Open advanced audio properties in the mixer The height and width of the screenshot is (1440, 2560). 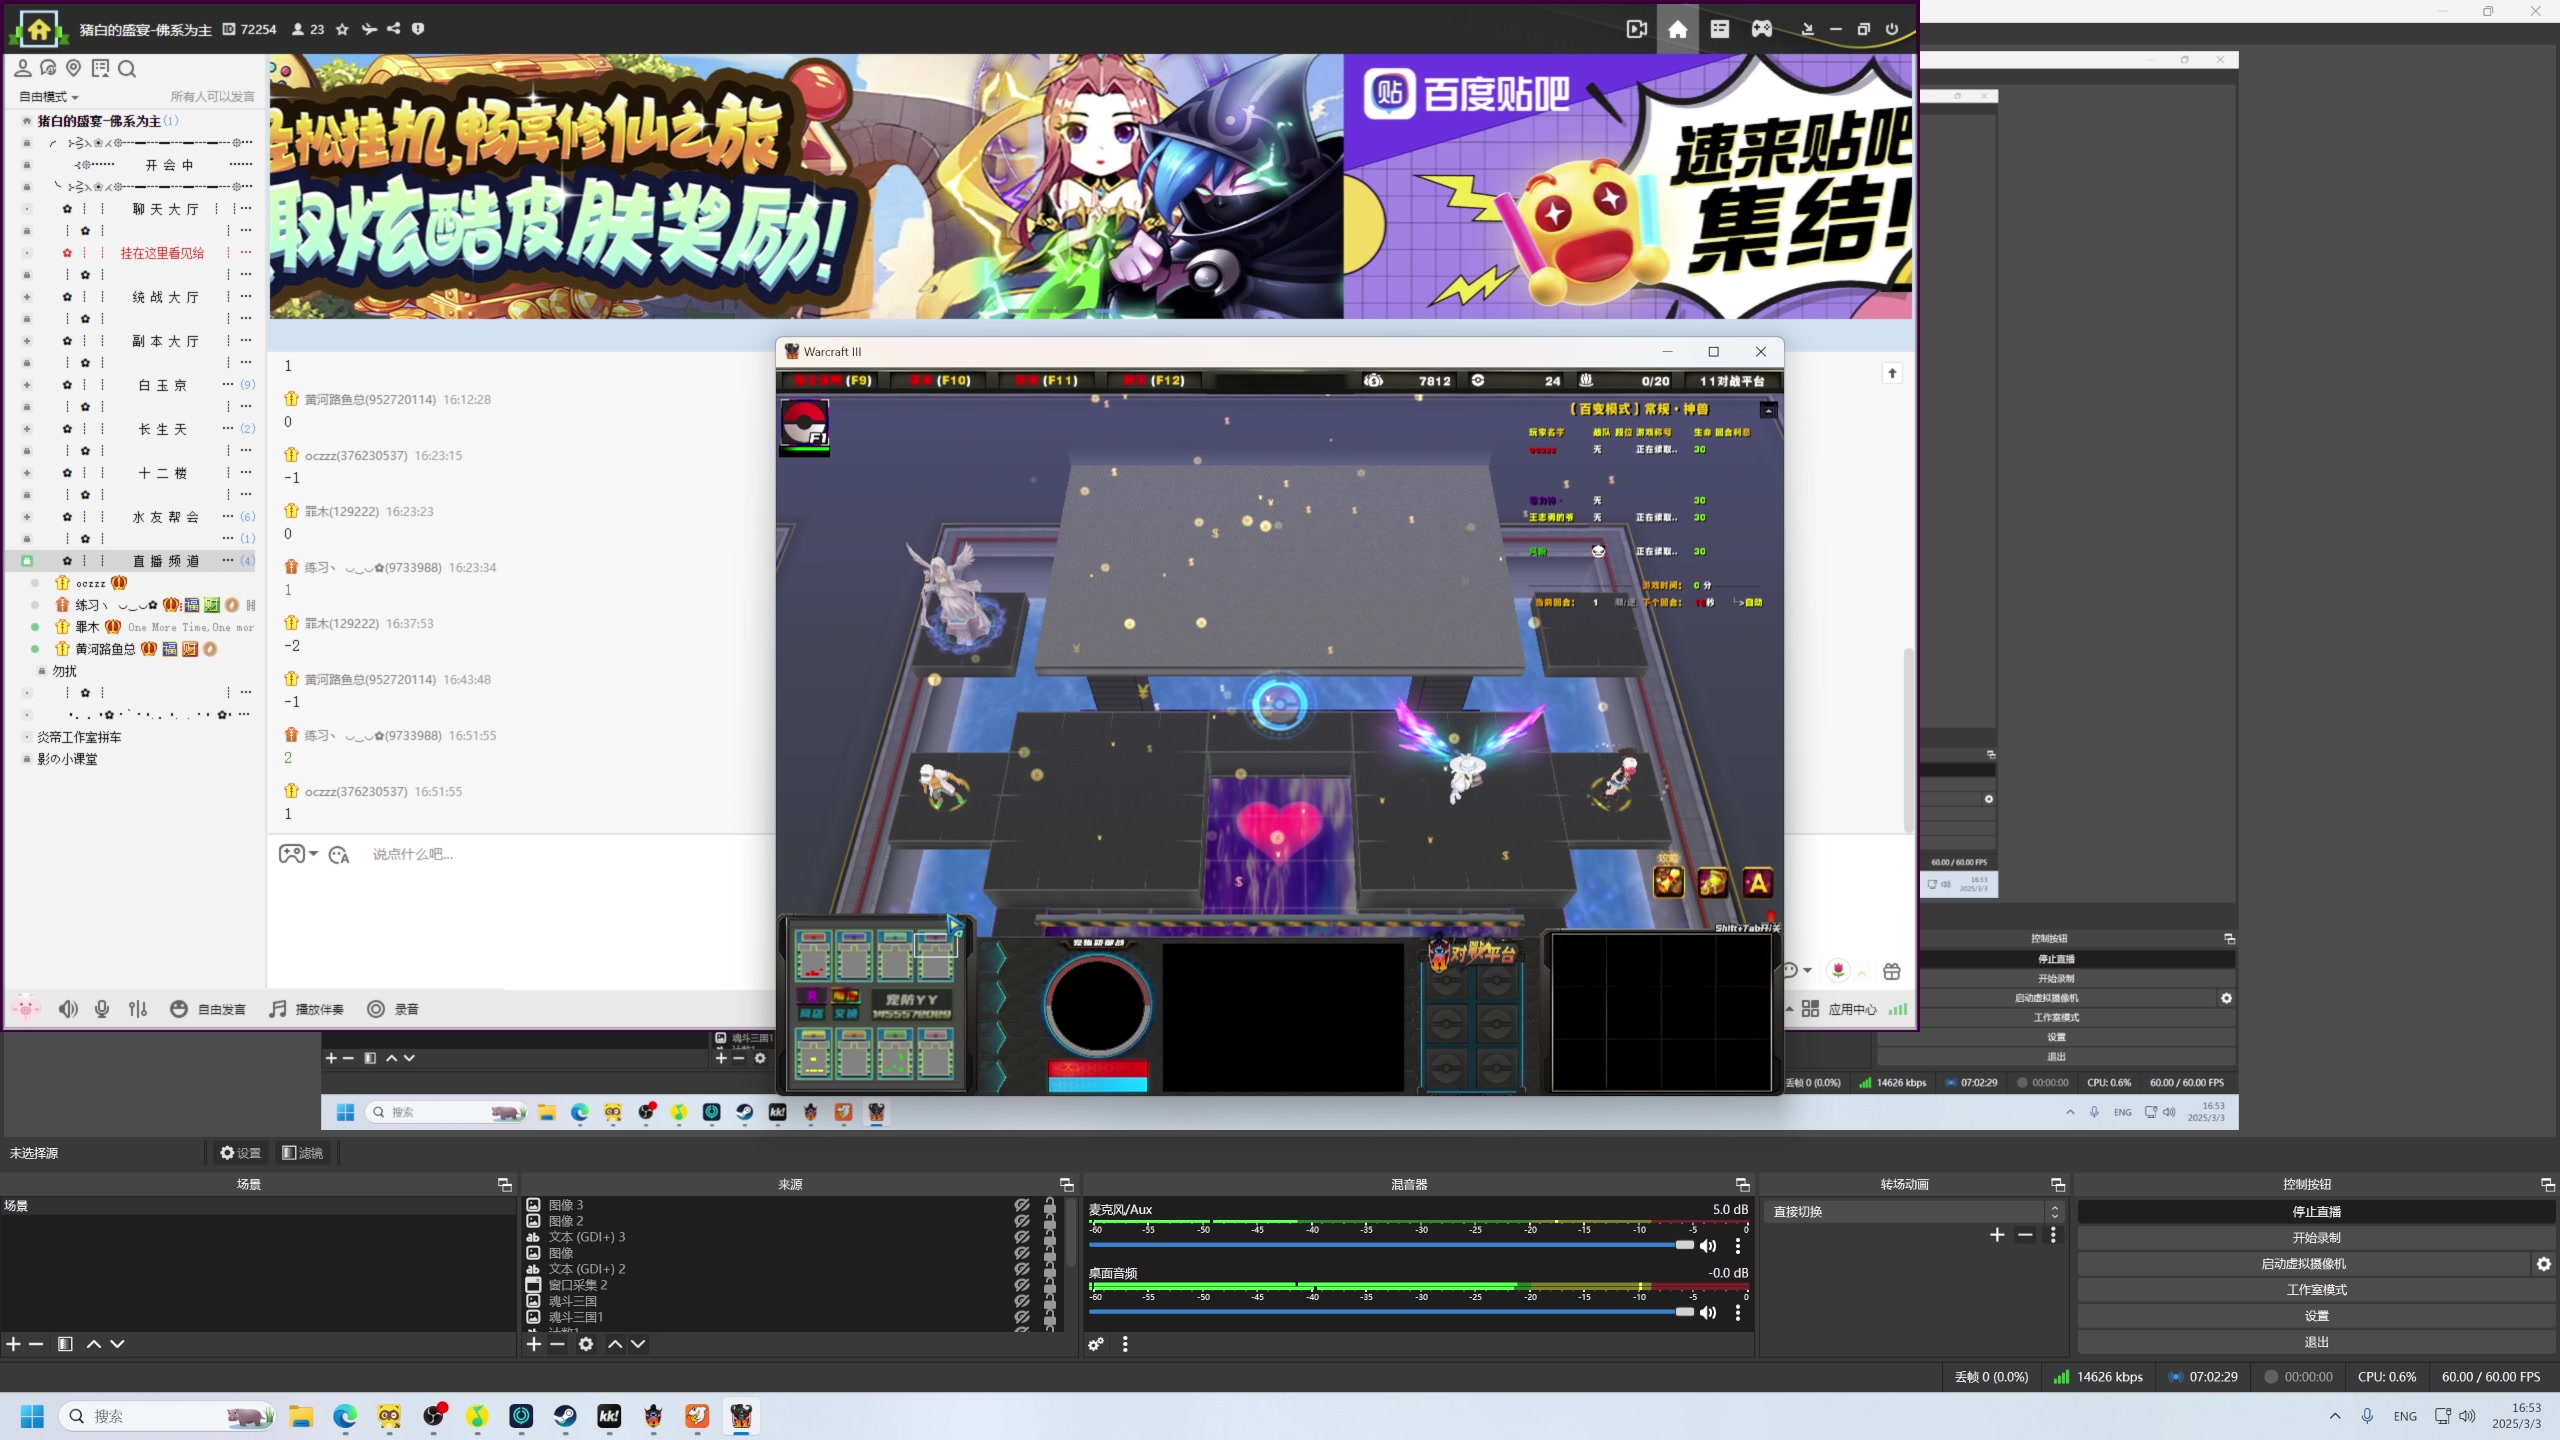[1096, 1344]
